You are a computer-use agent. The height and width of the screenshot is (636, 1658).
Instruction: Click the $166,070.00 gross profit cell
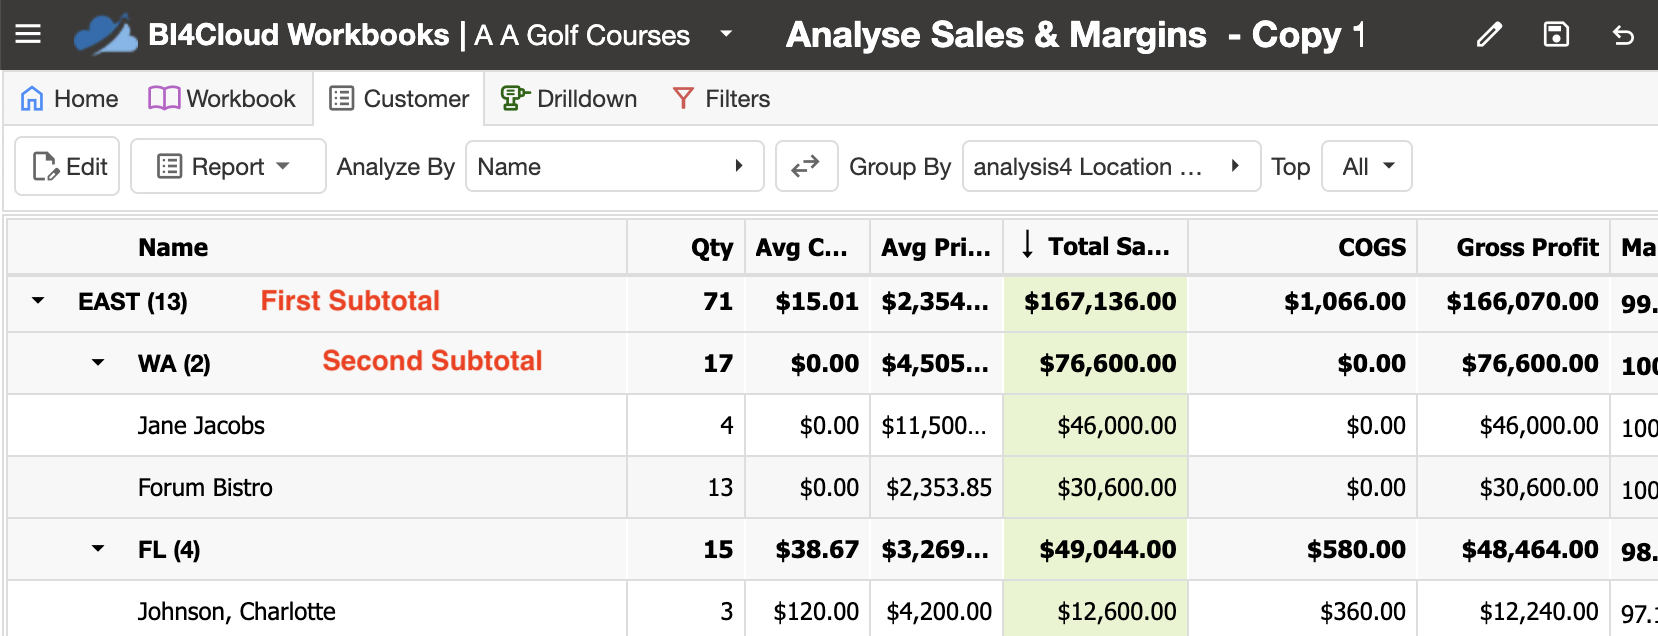point(1514,302)
